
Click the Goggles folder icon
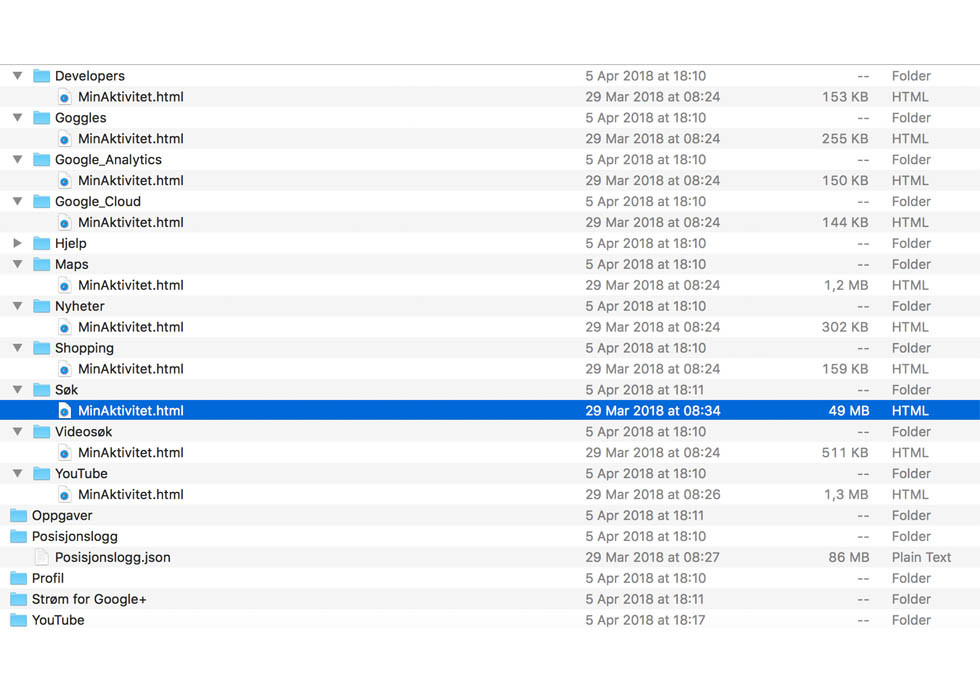click(41, 118)
